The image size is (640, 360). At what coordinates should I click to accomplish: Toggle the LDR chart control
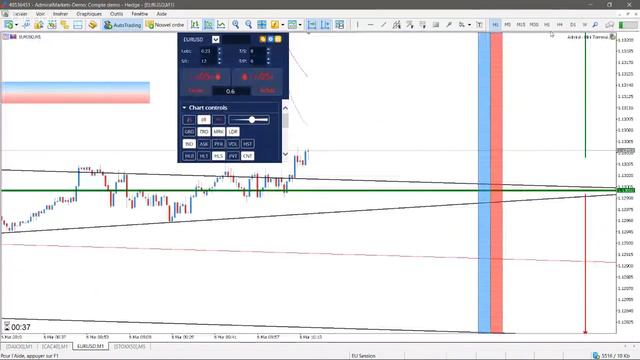(x=233, y=132)
